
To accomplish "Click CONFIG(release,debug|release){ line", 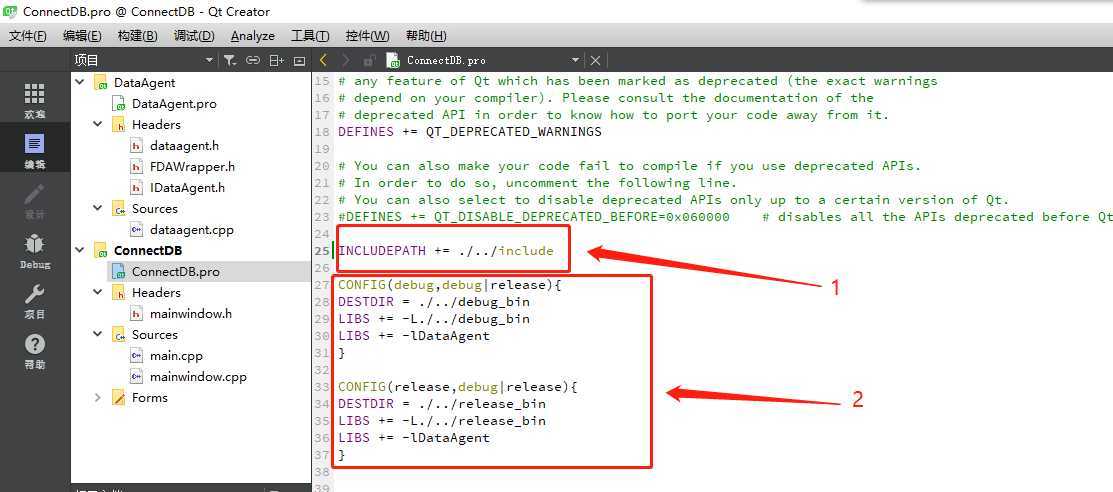I will coord(458,387).
